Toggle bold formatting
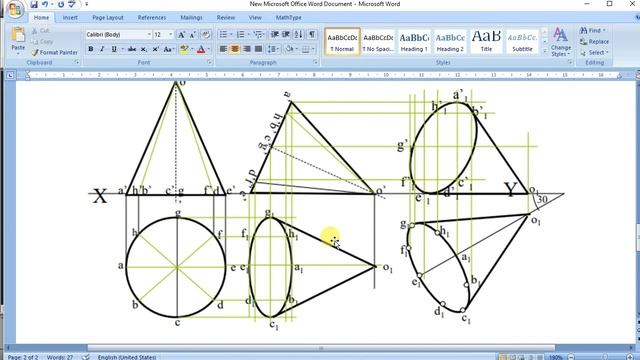The height and width of the screenshot is (360, 640). (91, 49)
